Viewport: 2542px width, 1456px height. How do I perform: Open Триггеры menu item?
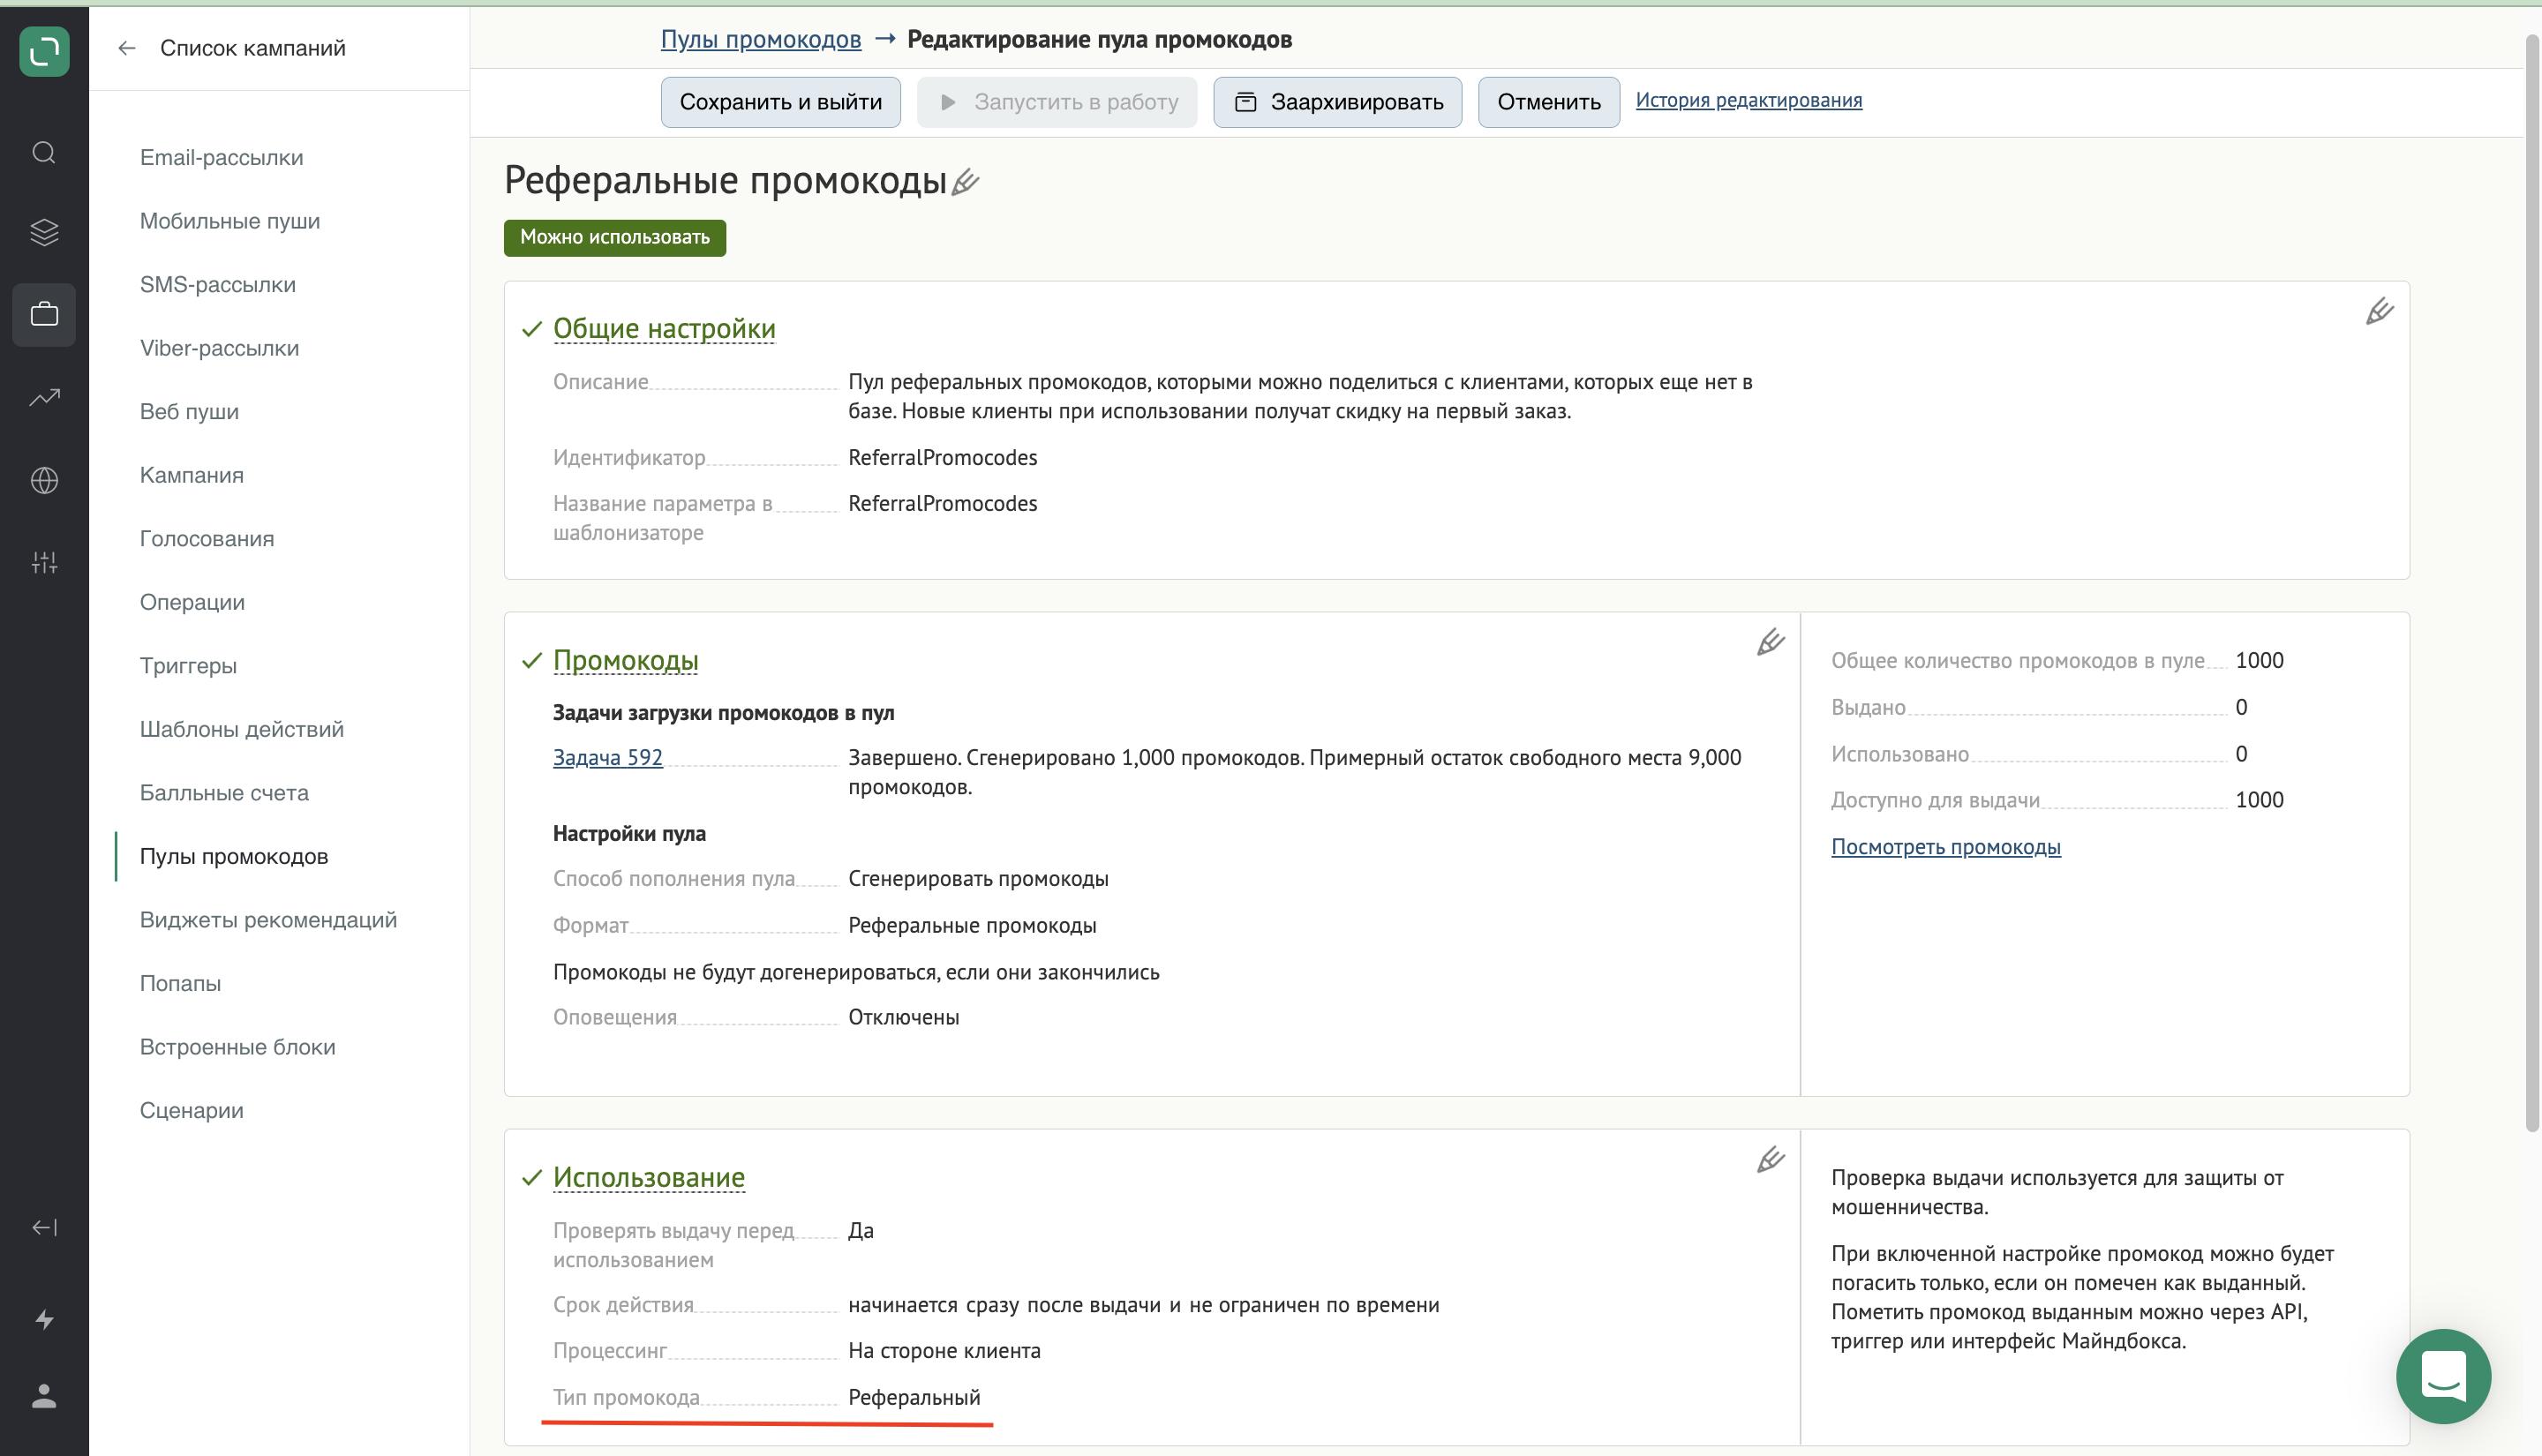coord(188,666)
